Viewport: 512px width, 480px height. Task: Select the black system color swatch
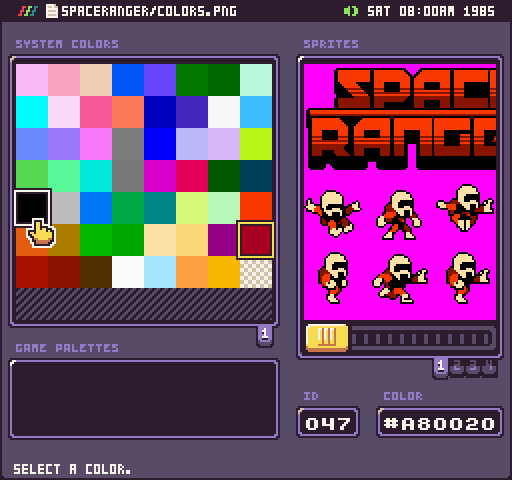tap(32, 208)
